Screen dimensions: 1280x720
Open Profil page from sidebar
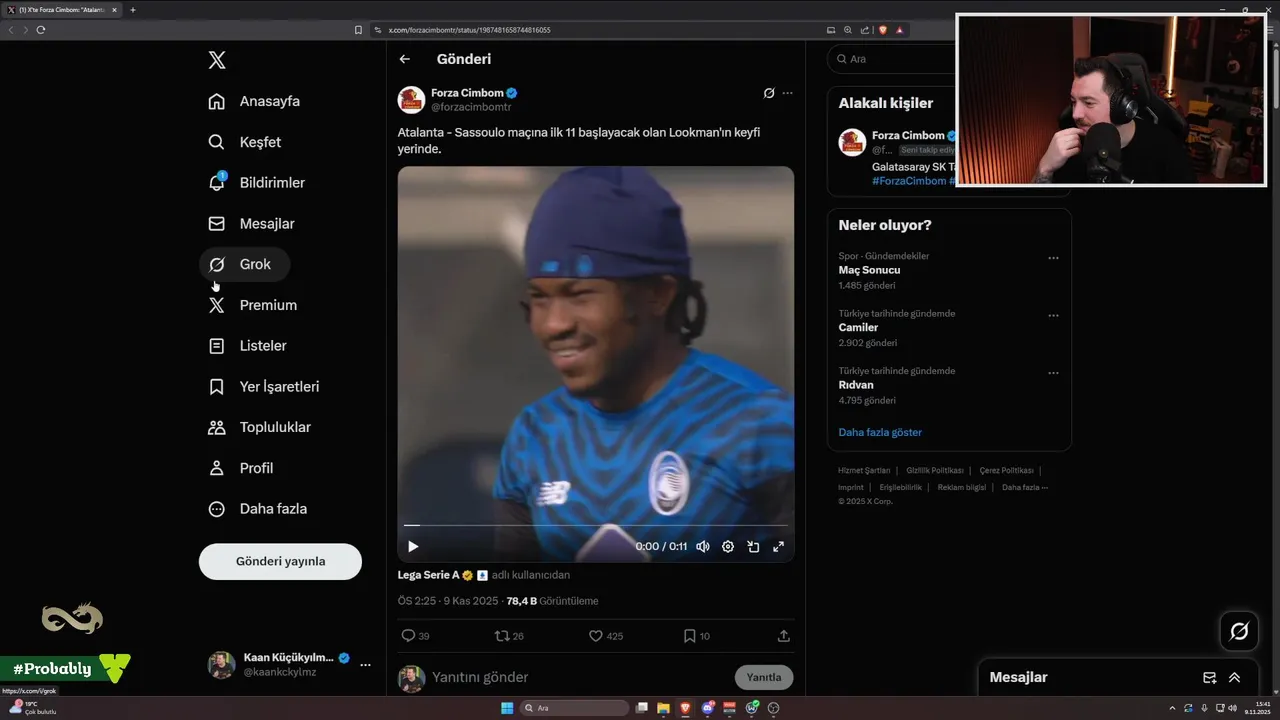pyautogui.click(x=241, y=468)
